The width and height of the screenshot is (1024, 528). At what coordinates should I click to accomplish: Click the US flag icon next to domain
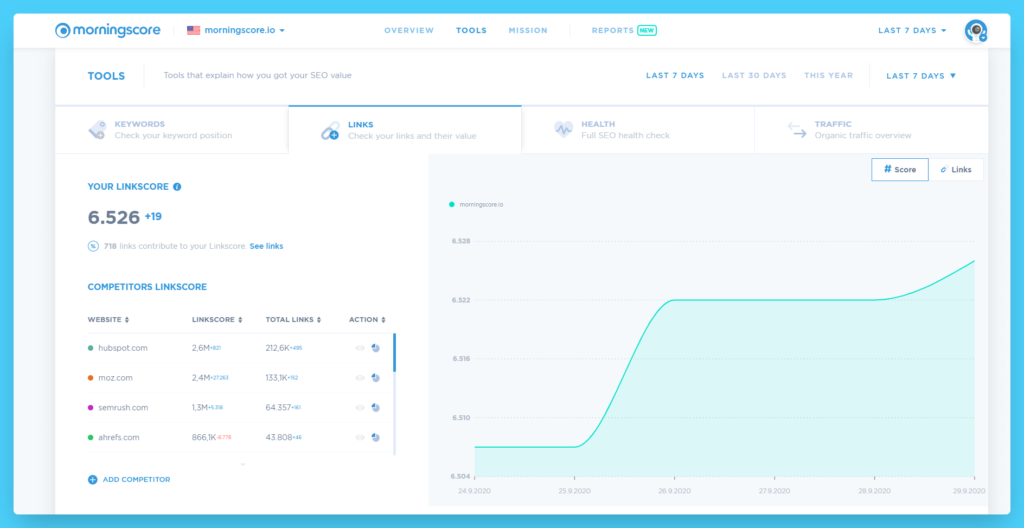tap(193, 30)
